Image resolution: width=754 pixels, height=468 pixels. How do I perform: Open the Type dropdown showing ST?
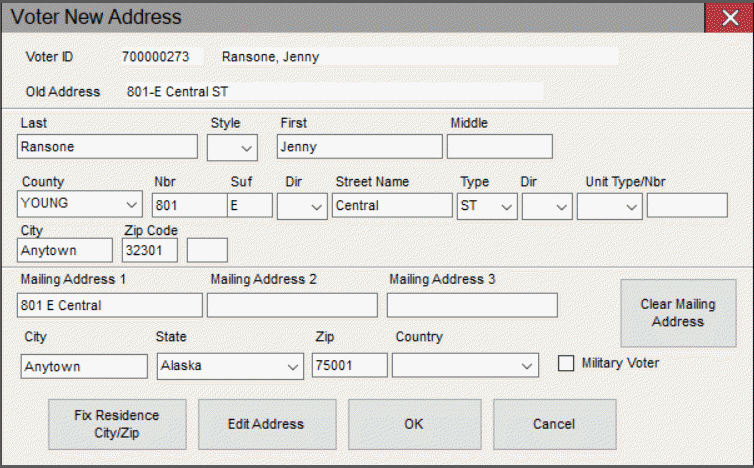click(487, 207)
